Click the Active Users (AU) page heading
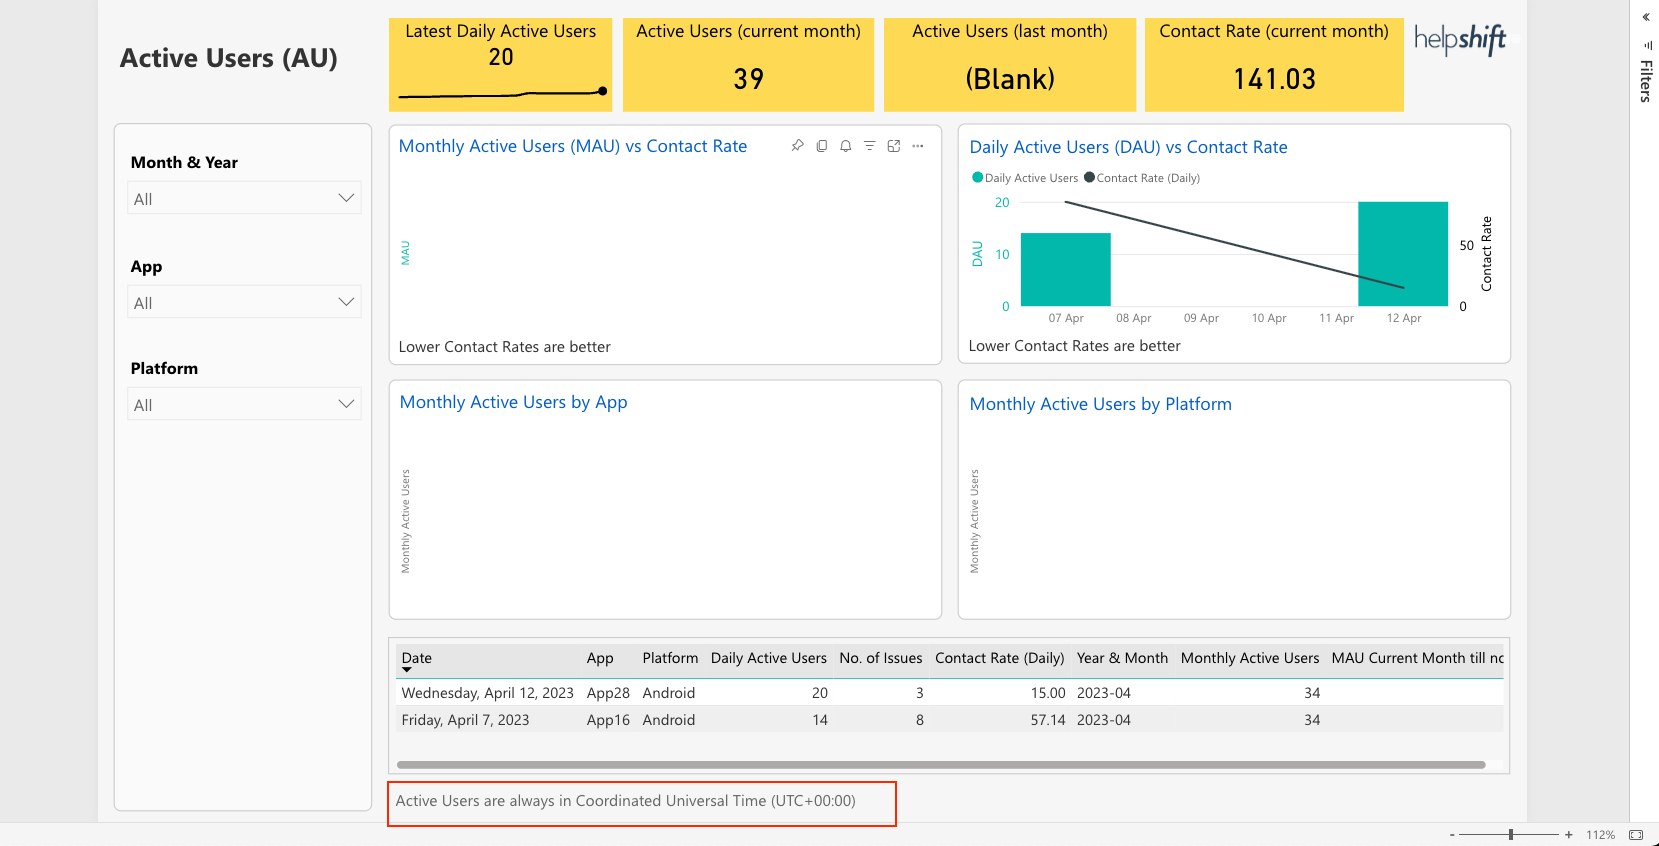The height and width of the screenshot is (846, 1659). point(229,58)
